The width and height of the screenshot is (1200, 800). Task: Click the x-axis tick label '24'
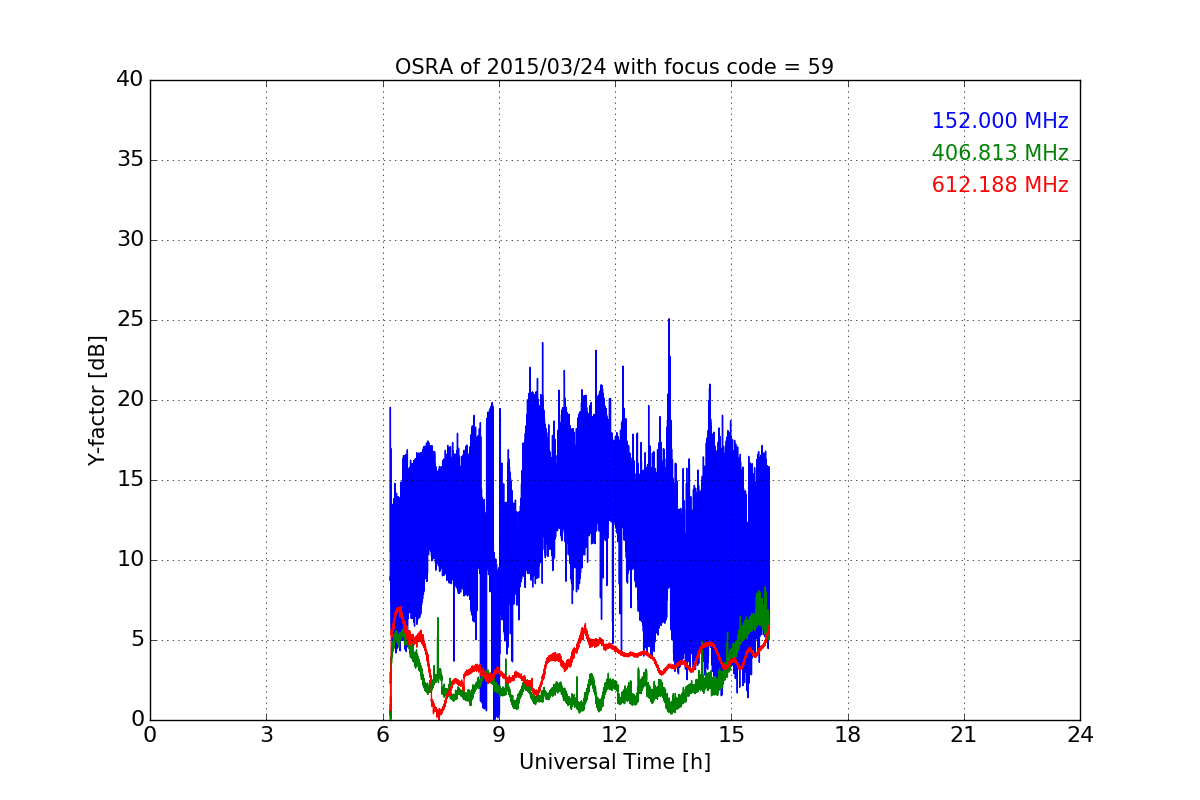pyautogui.click(x=1080, y=734)
